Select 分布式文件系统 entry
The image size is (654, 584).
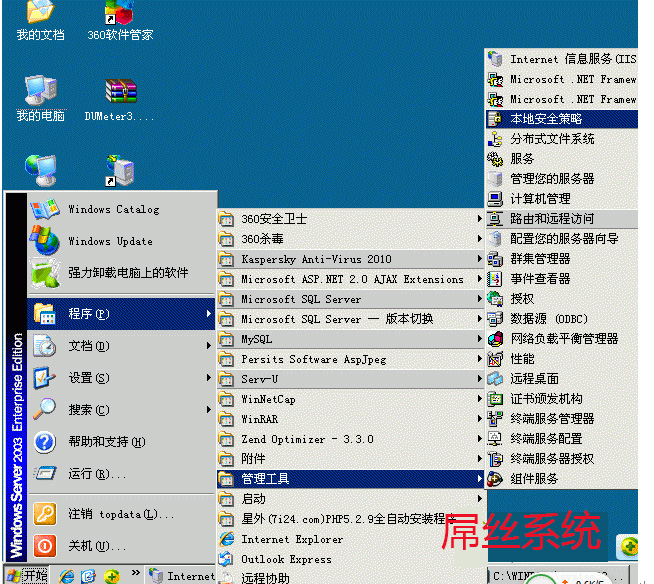[x=561, y=138]
